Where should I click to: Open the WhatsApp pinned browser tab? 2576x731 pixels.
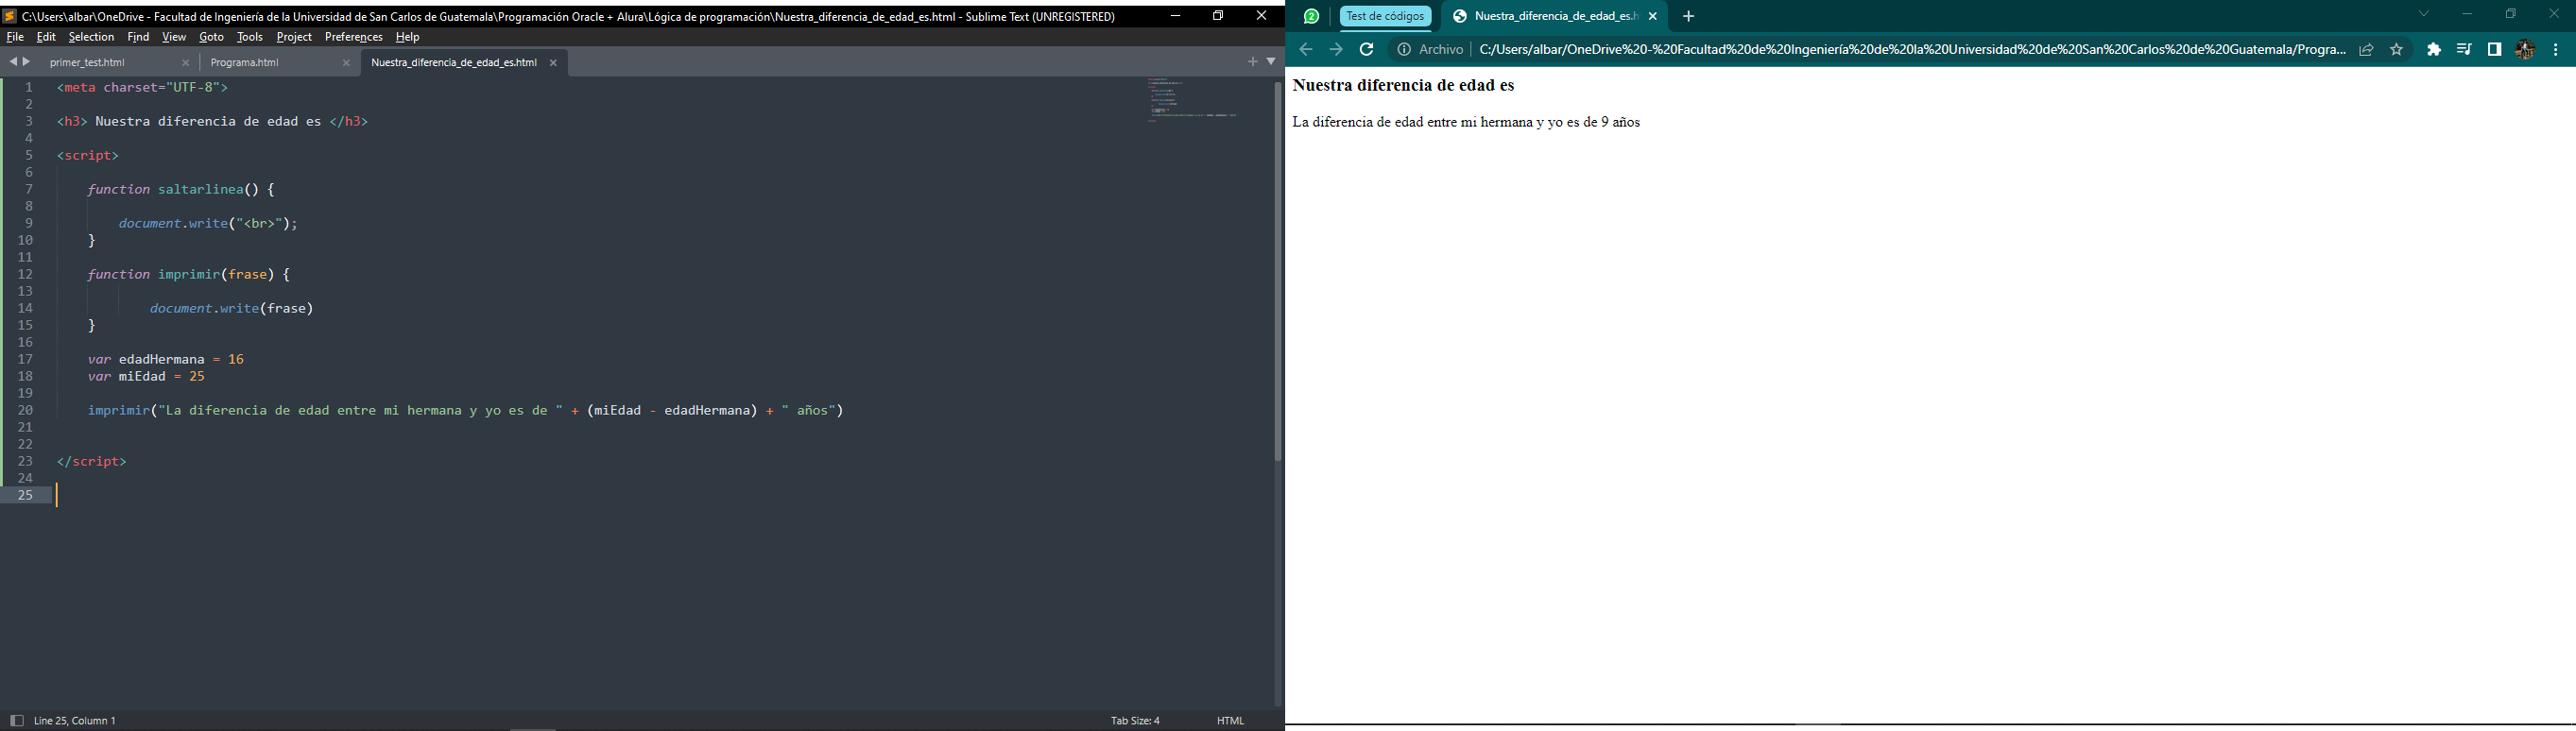pos(1311,16)
